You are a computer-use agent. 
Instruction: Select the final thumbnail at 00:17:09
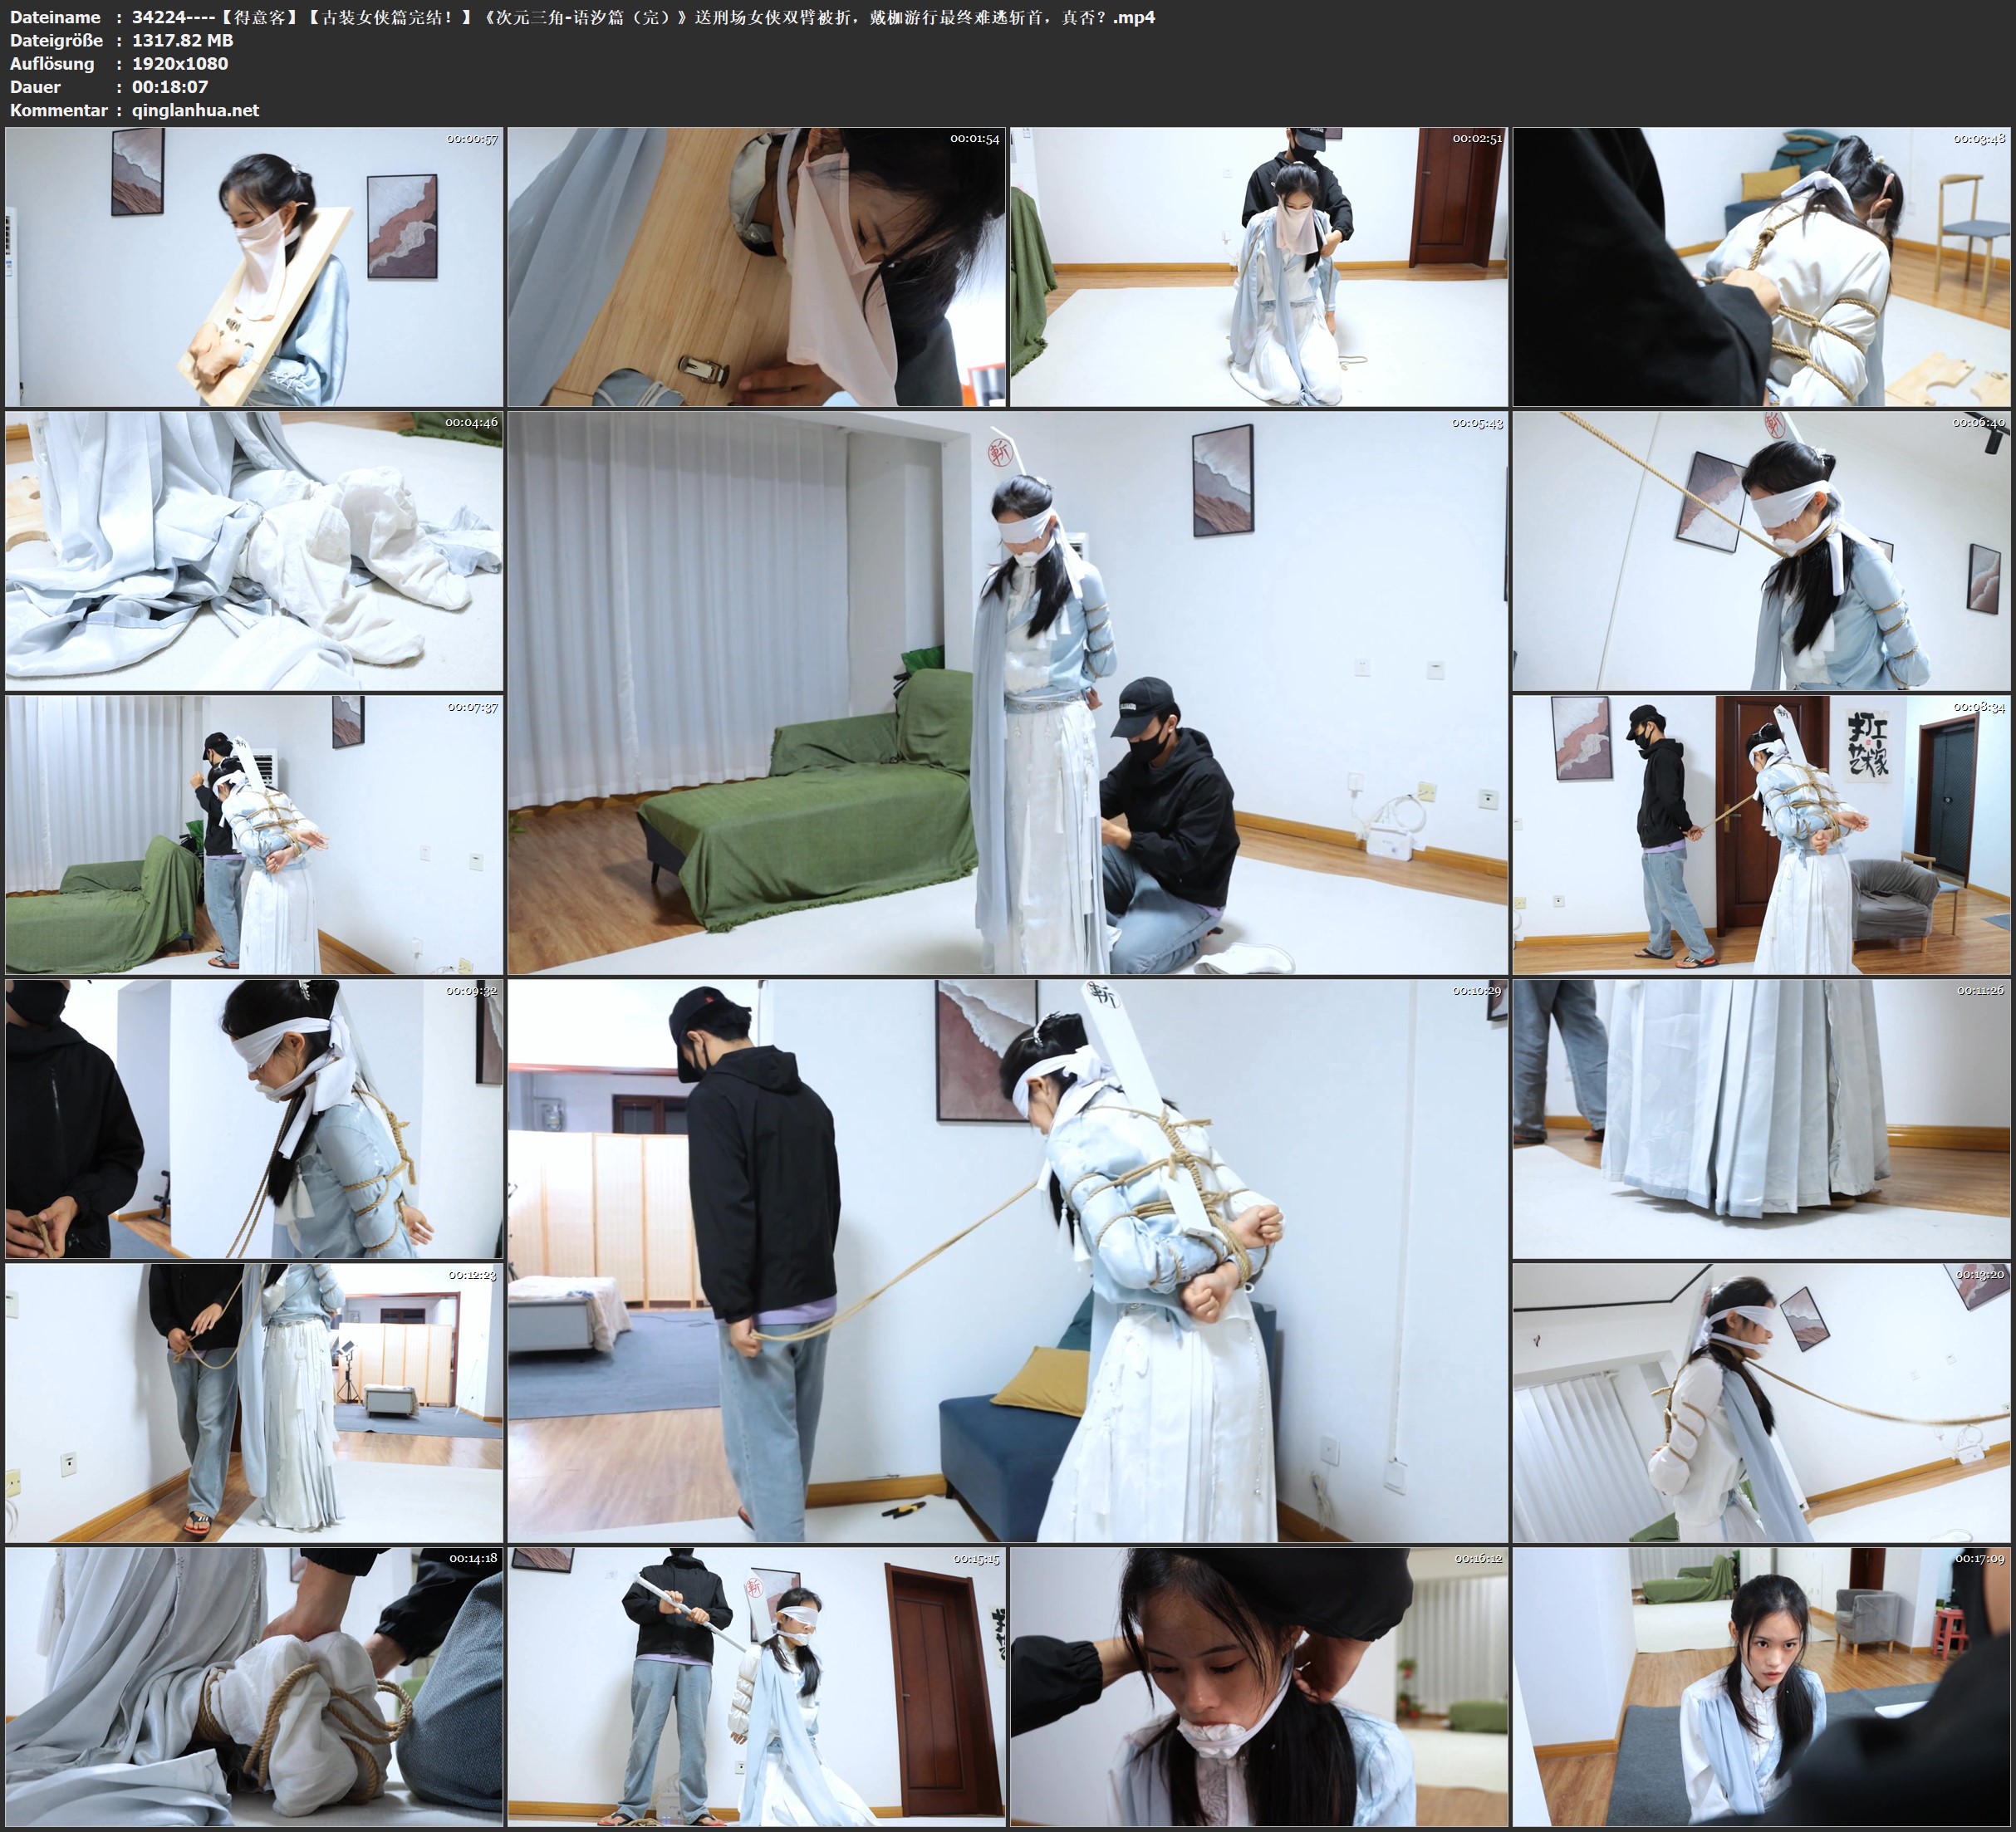(x=1761, y=1687)
